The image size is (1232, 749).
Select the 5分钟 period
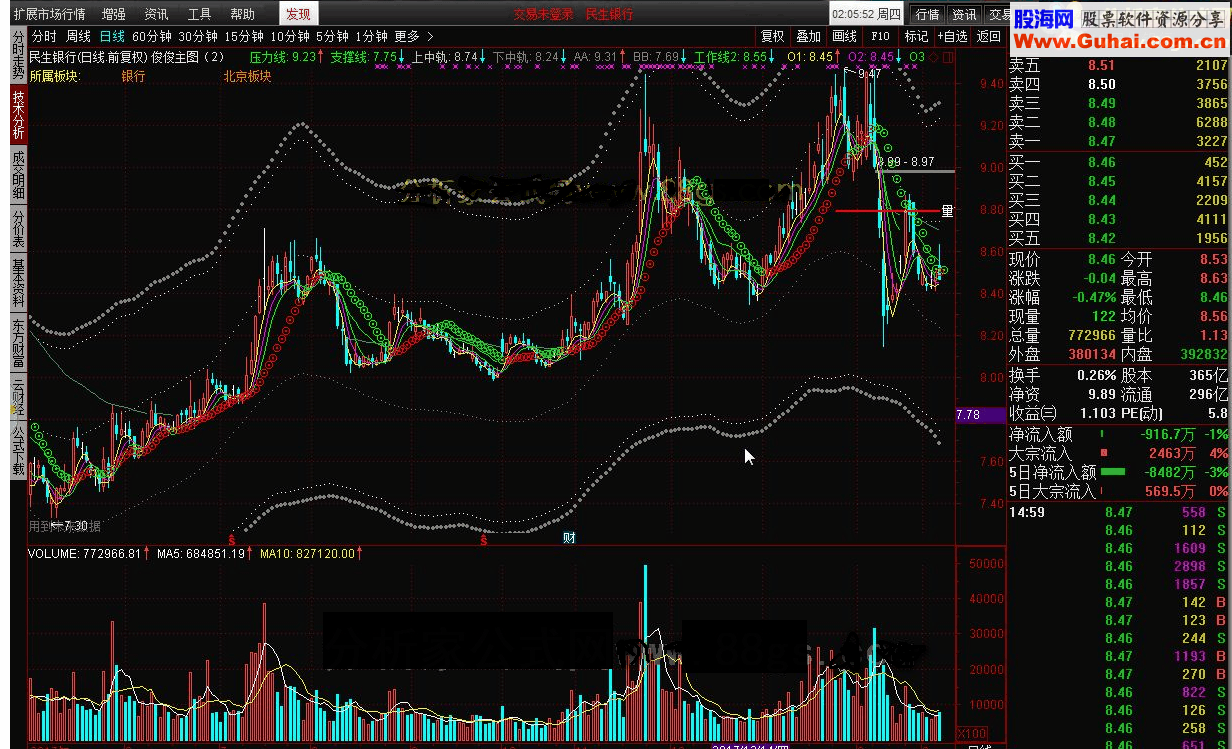tap(332, 36)
